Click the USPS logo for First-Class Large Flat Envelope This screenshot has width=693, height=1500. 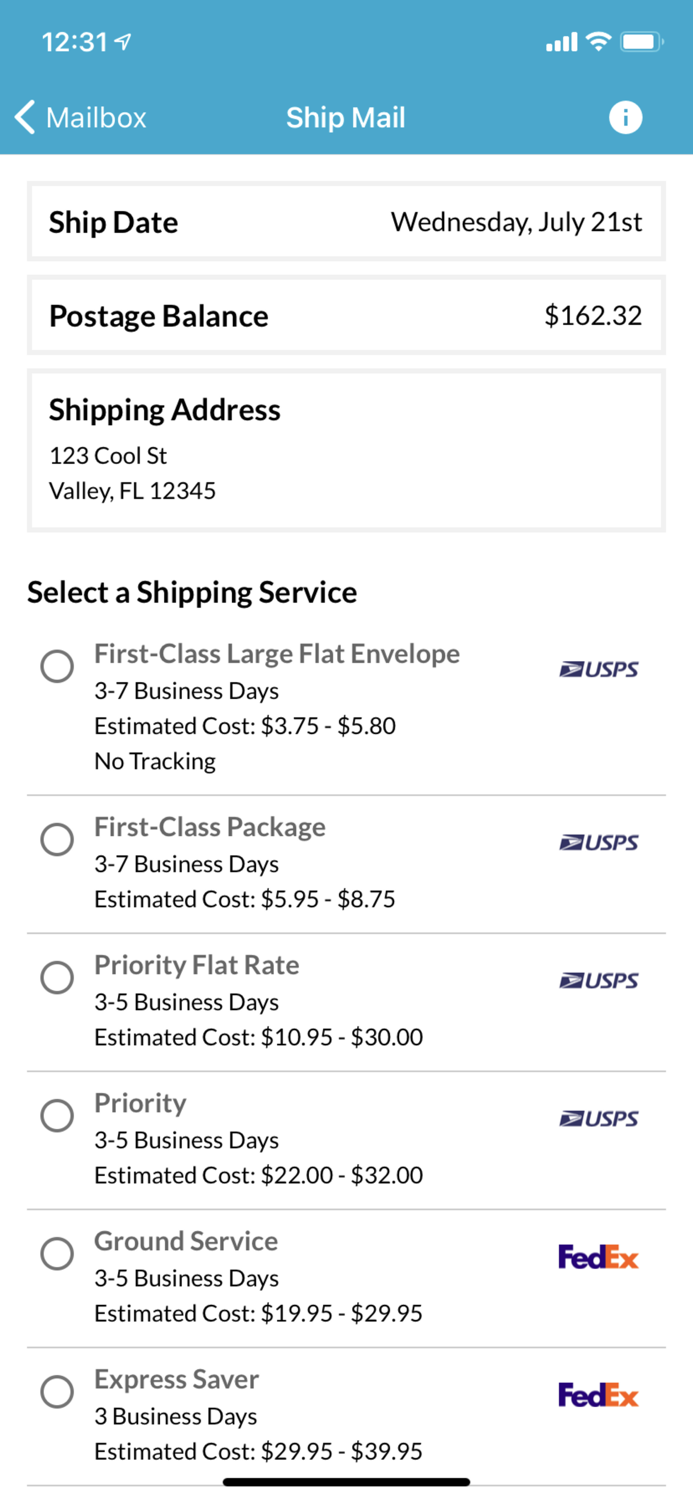tap(598, 670)
